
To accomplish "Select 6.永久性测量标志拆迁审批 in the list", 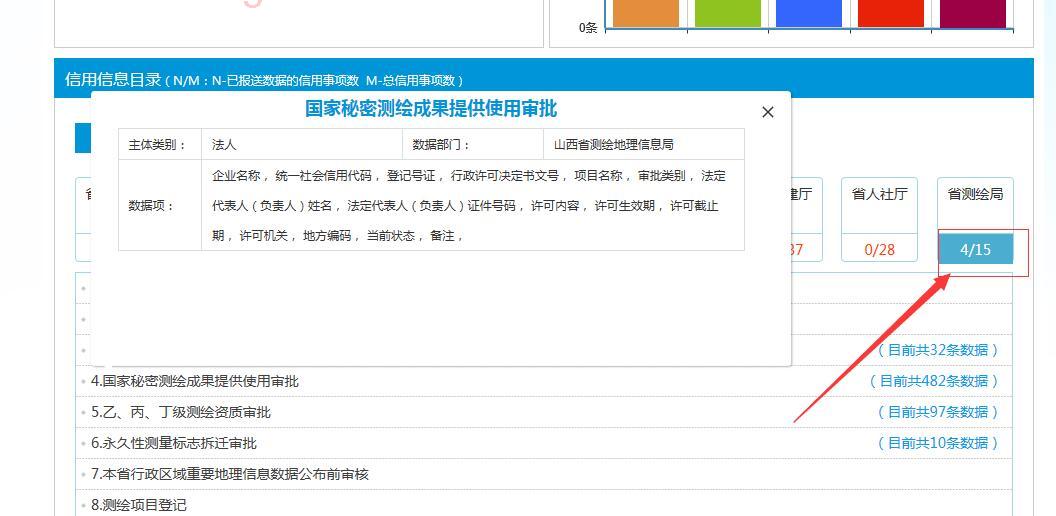I will point(174,443).
